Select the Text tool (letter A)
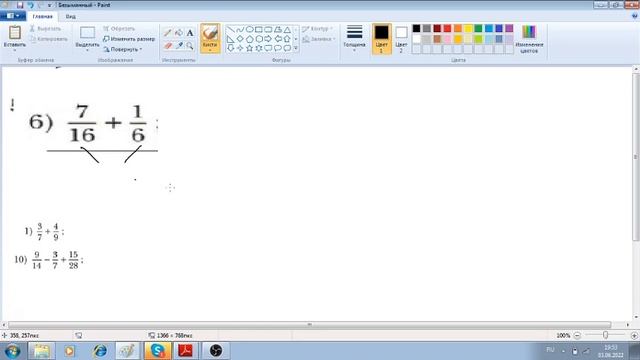The height and width of the screenshot is (360, 640). click(190, 33)
